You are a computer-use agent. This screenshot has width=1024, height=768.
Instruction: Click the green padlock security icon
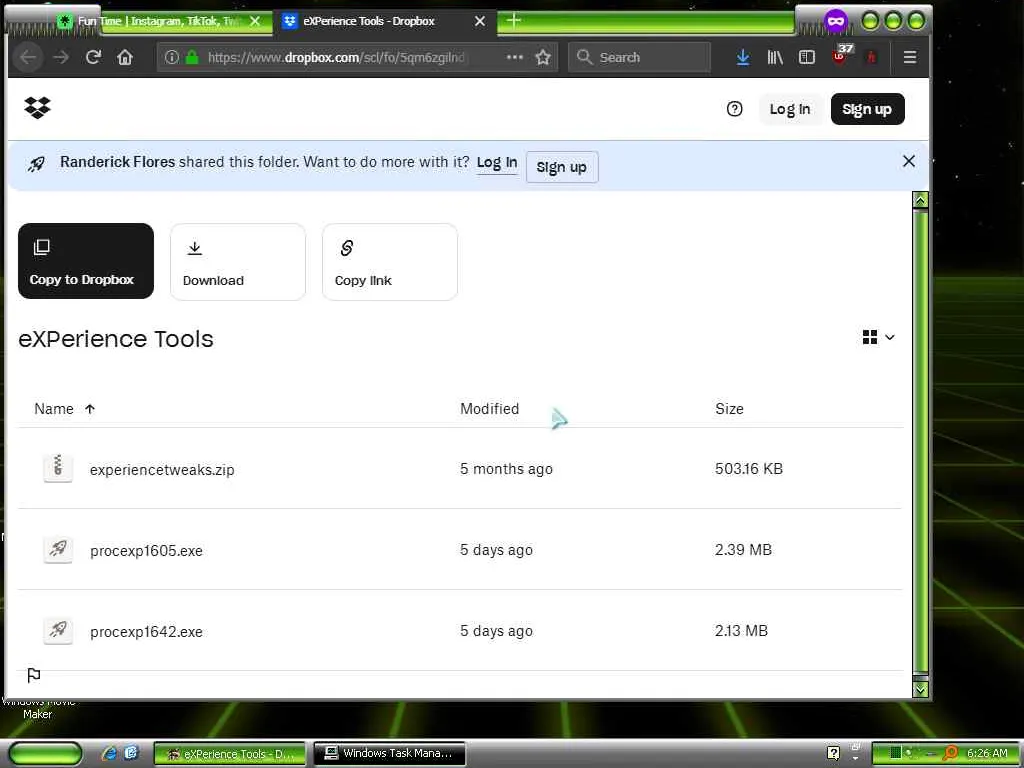[192, 57]
